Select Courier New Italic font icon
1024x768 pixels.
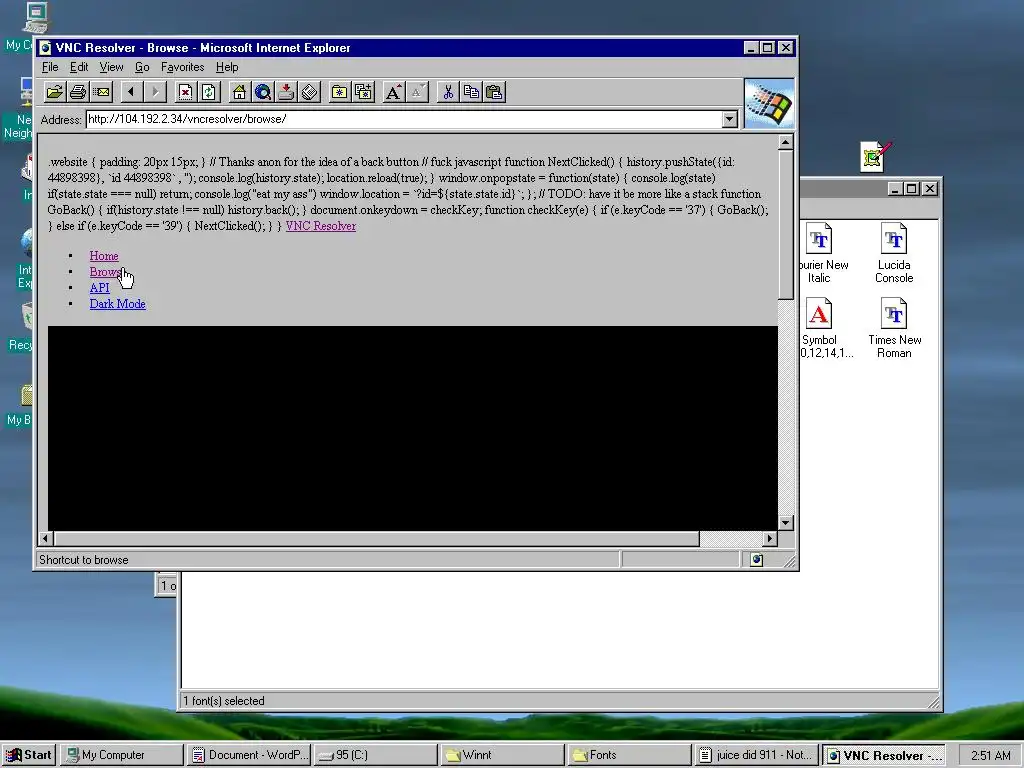click(x=820, y=253)
